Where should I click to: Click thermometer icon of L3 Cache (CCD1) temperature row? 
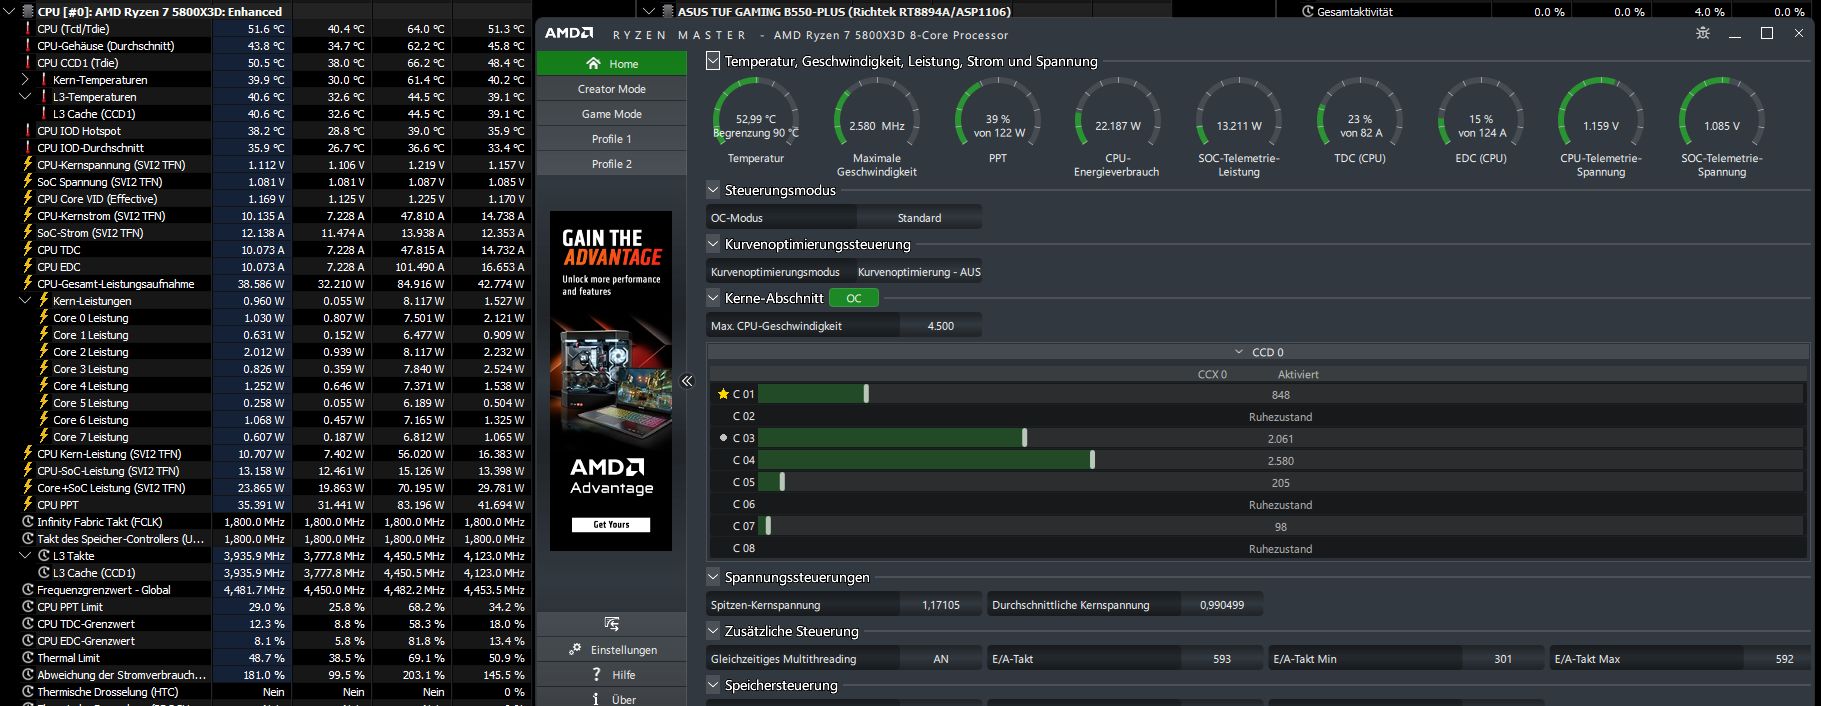(x=44, y=114)
